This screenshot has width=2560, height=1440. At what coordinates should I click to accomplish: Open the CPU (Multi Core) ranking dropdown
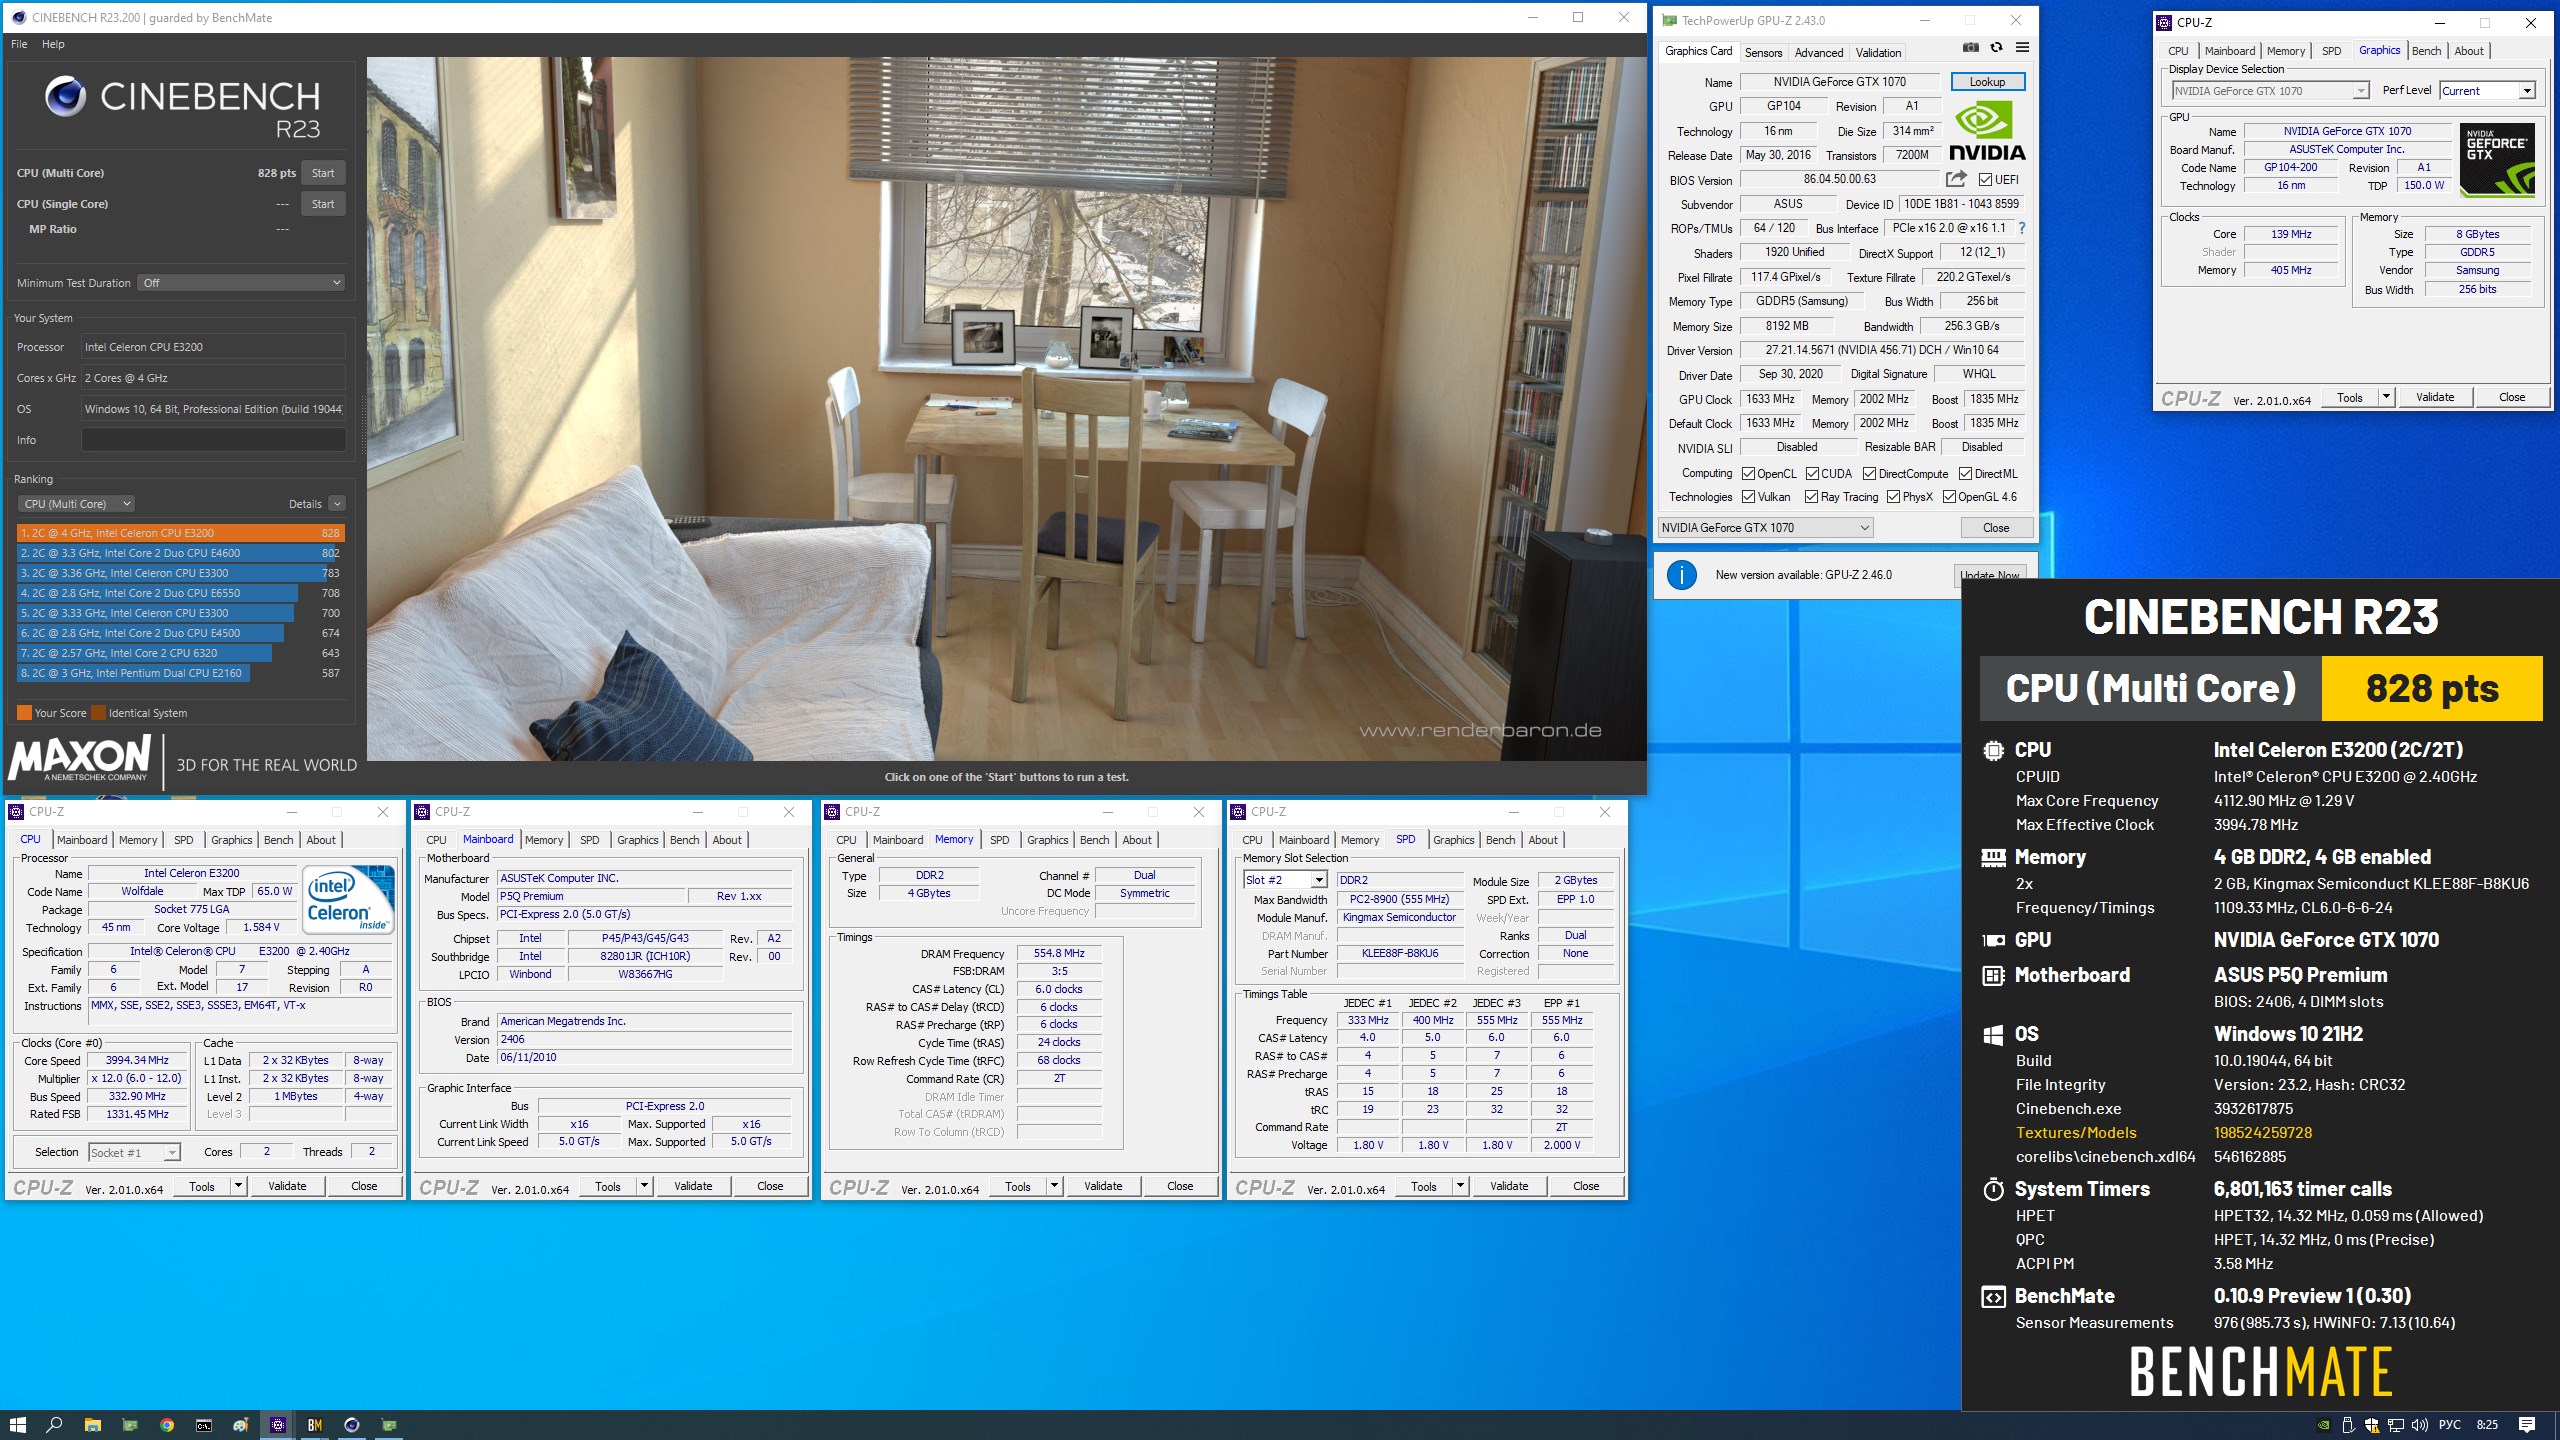(76, 504)
